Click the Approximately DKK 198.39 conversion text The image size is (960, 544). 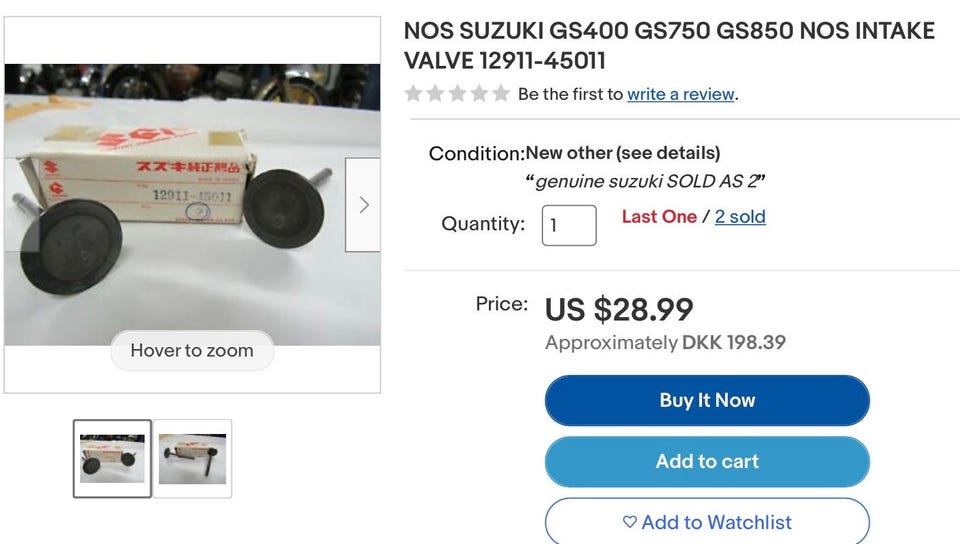point(665,343)
